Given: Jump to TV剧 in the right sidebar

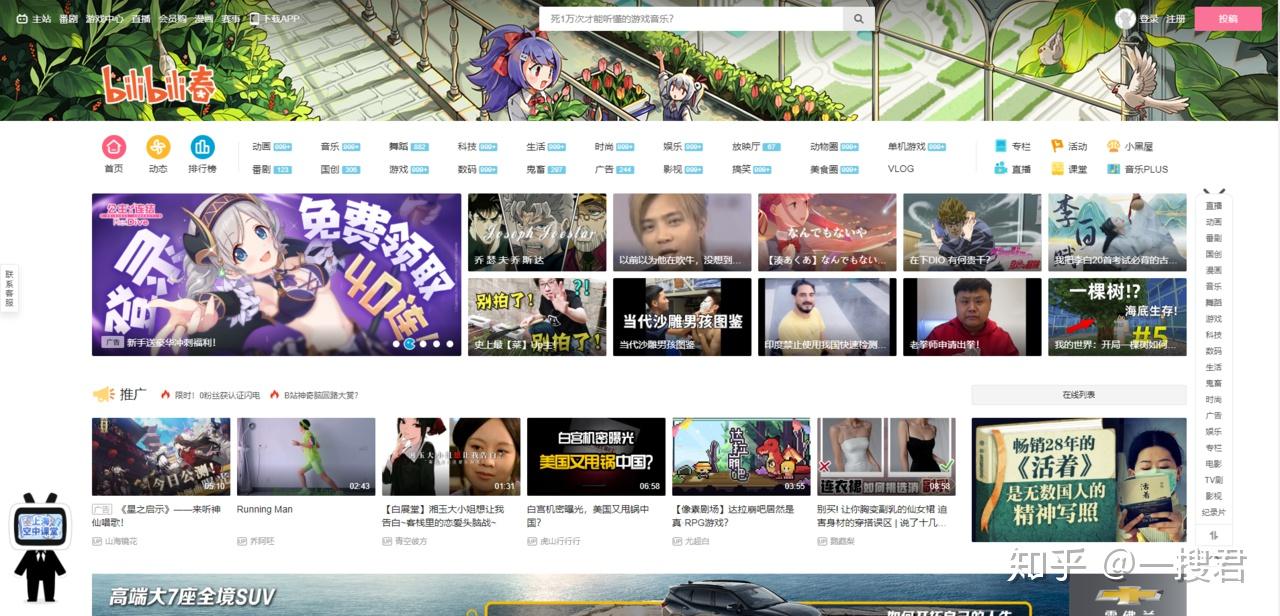Looking at the screenshot, I should tap(1213, 480).
